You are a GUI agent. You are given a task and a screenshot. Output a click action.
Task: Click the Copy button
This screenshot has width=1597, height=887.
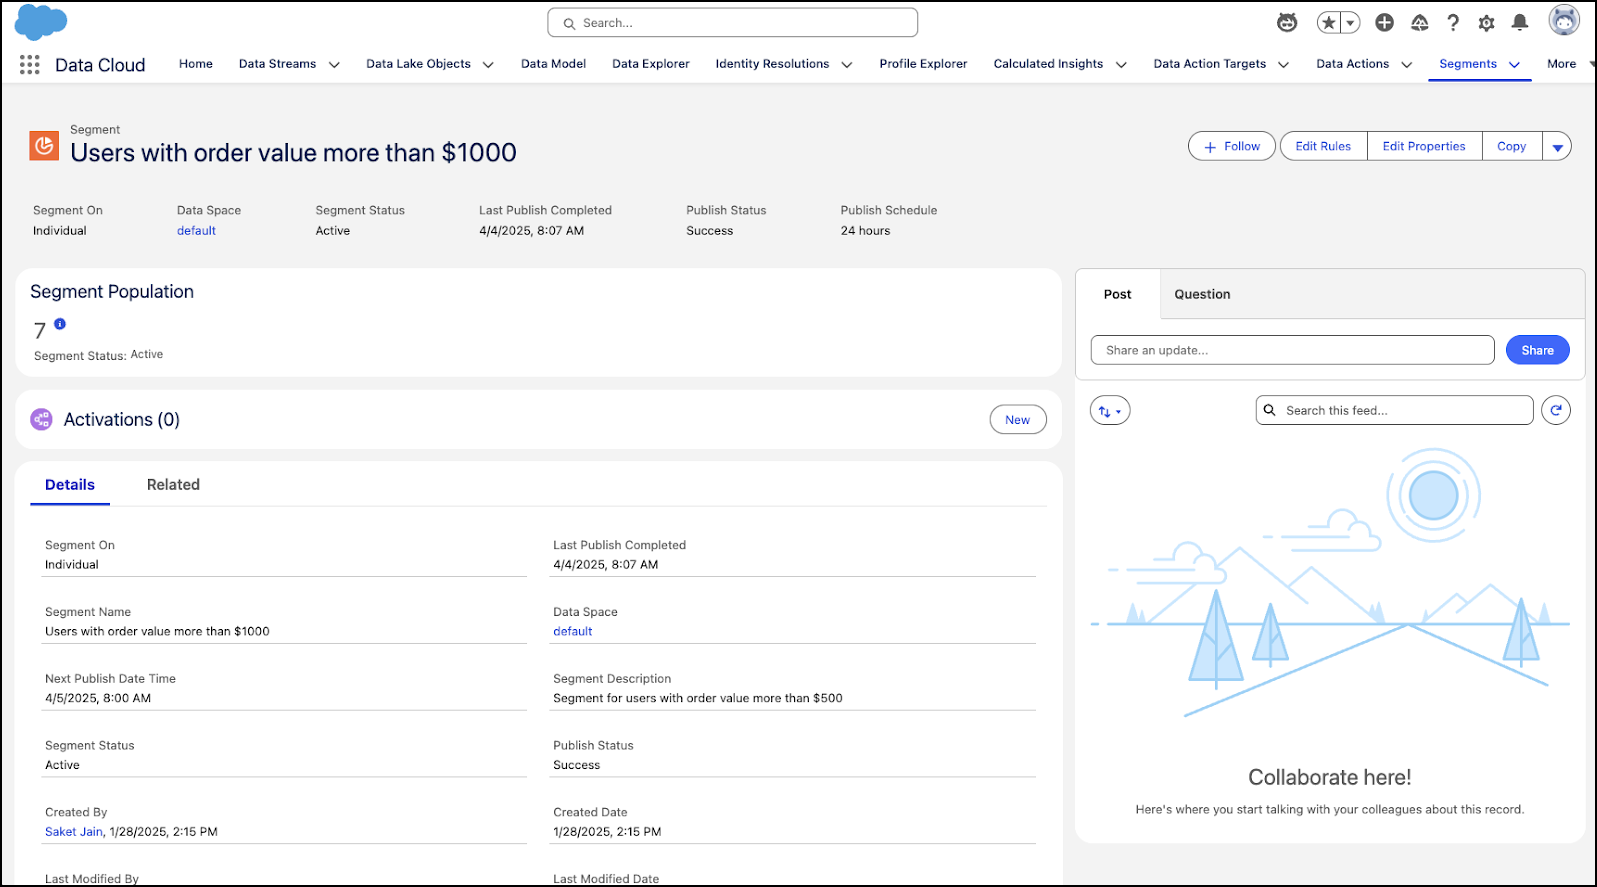coord(1512,146)
